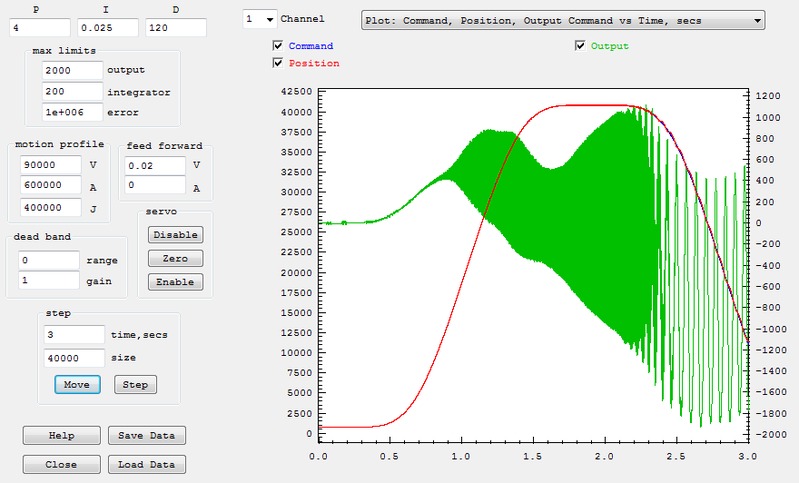799x483 pixels.
Task: Open the Channel number dropdown
Action: click(x=260, y=19)
